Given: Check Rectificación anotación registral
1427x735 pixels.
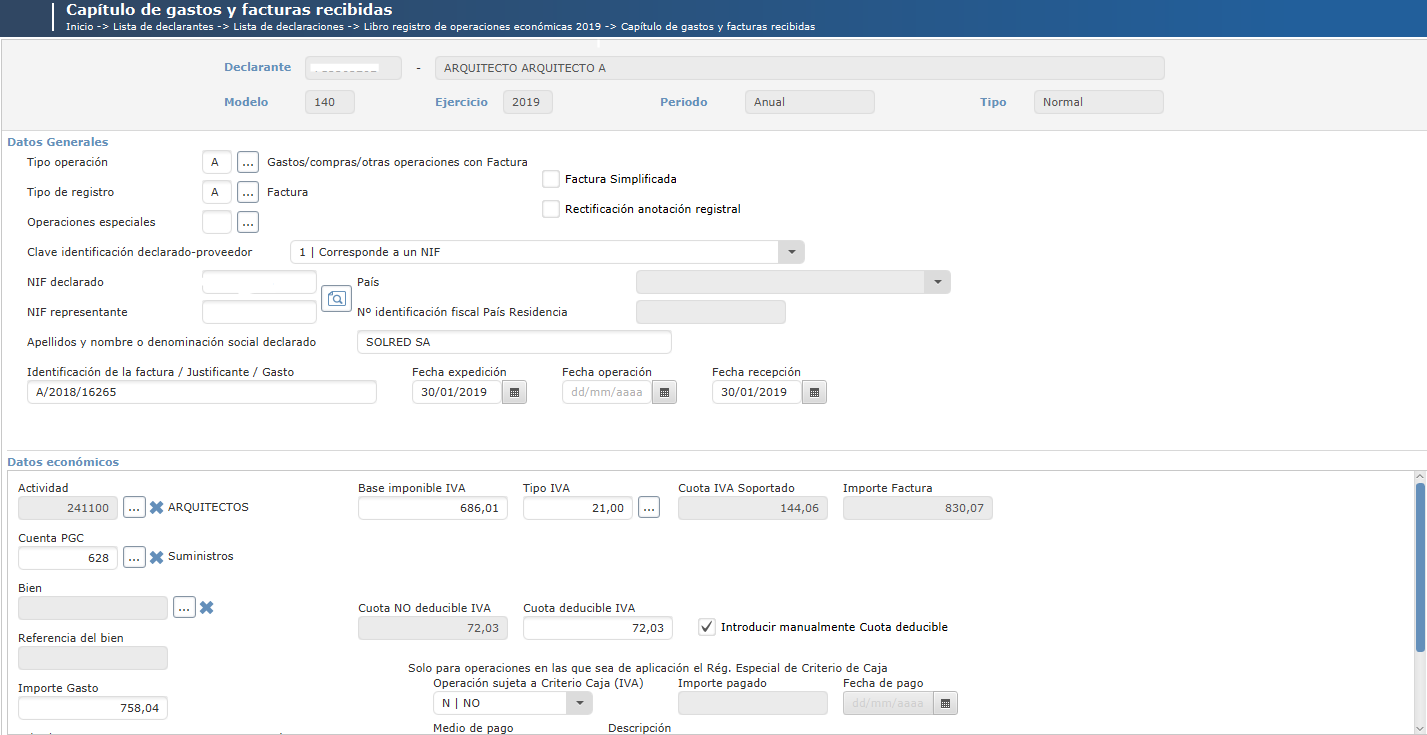Looking at the screenshot, I should (x=550, y=209).
